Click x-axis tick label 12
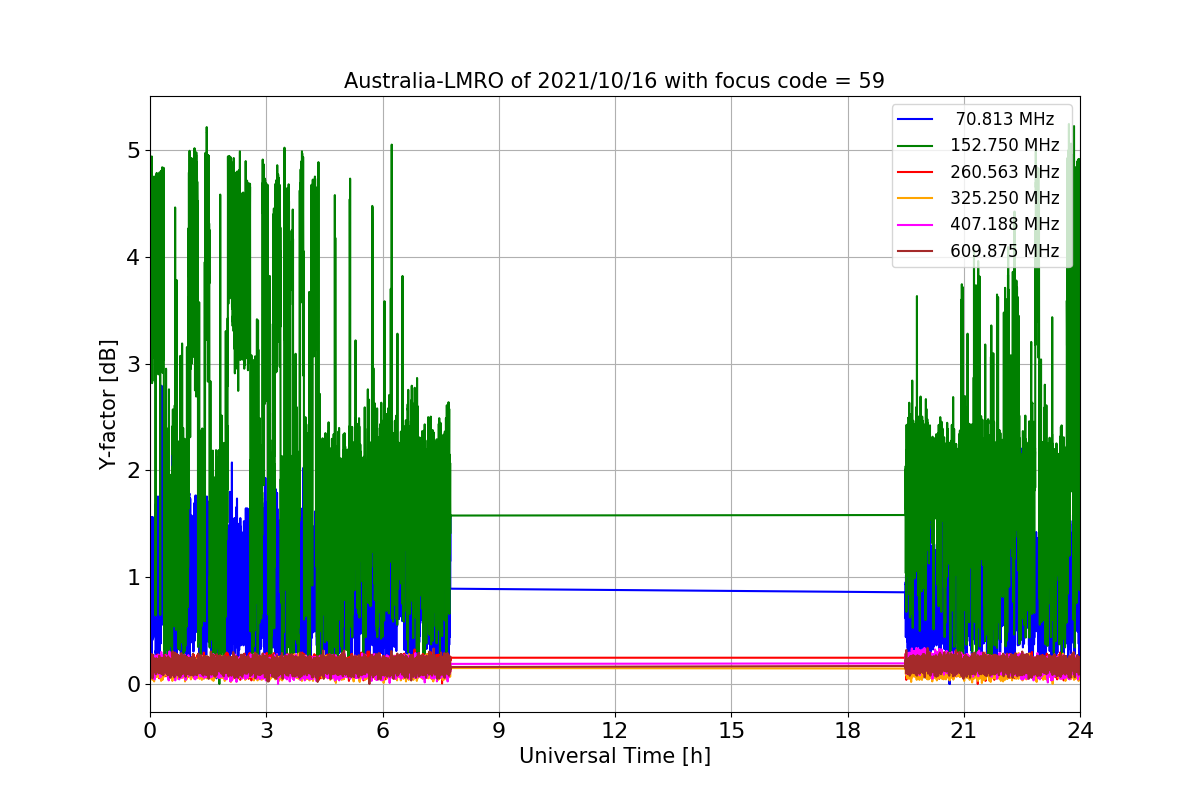This screenshot has height=800, width=1200. [x=615, y=731]
